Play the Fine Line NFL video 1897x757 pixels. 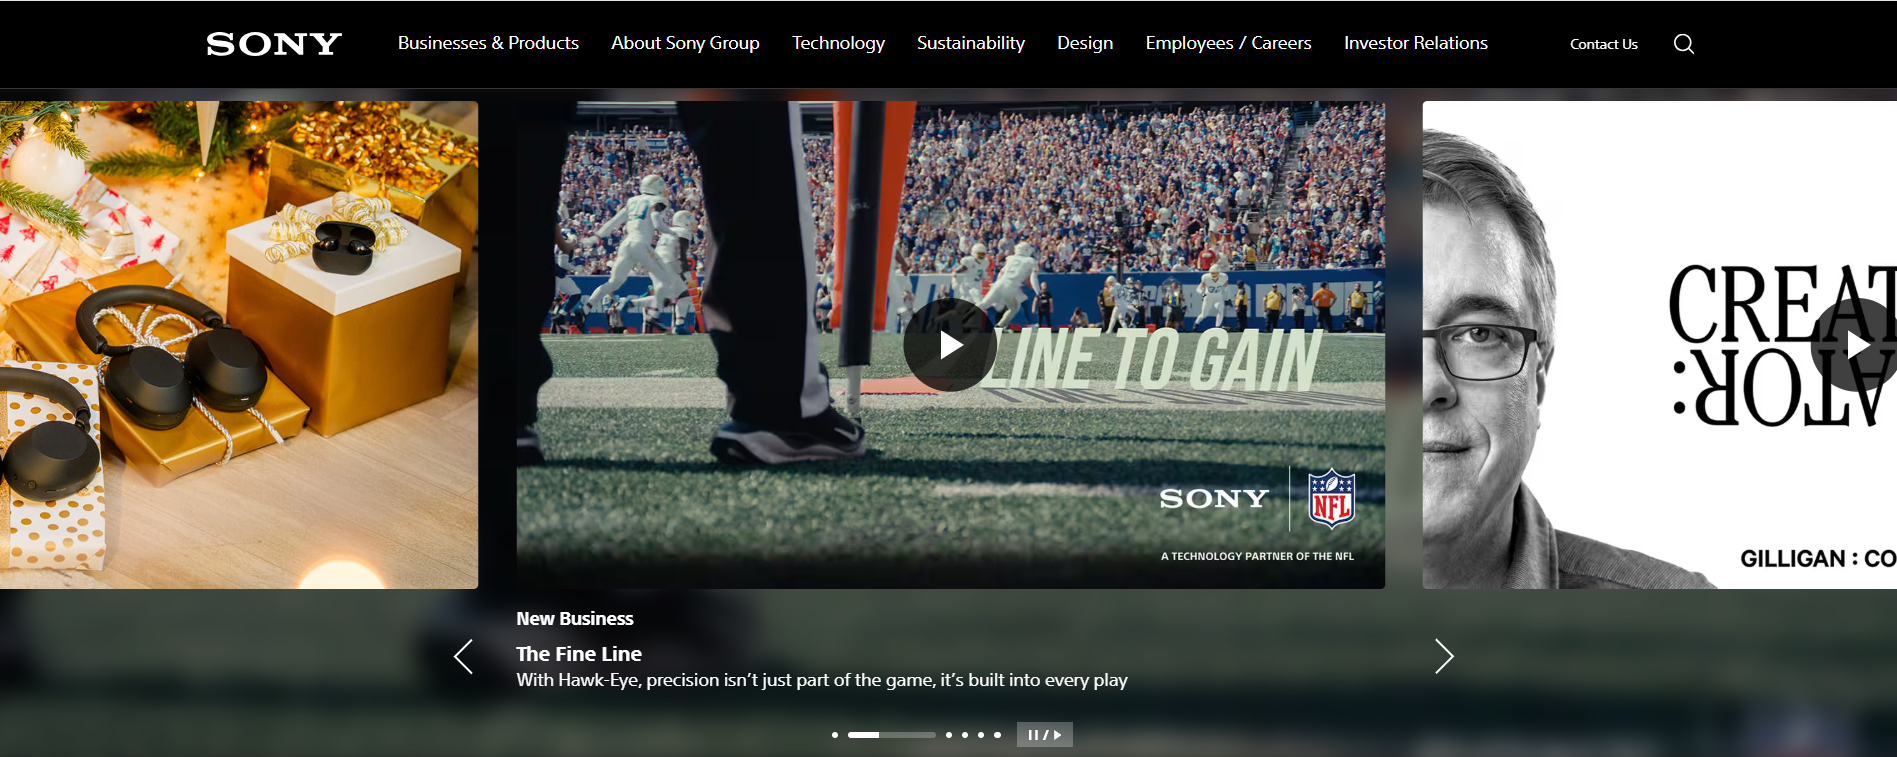pos(949,345)
